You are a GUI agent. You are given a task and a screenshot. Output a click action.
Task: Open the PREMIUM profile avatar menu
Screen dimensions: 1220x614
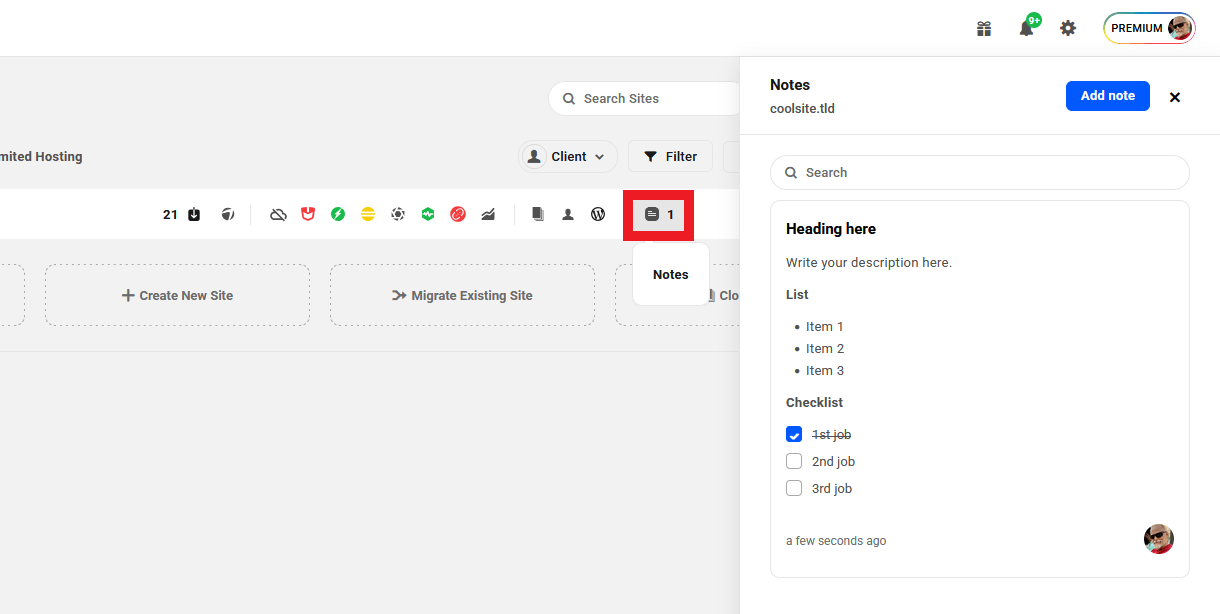pos(1149,28)
